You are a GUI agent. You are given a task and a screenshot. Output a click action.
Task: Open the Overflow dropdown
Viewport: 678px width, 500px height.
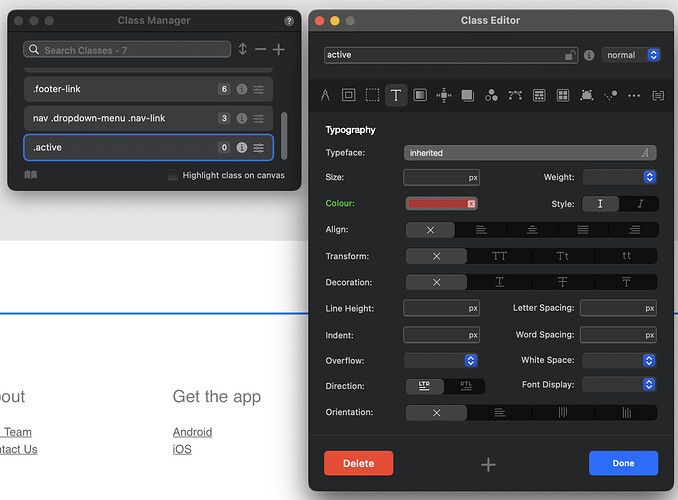point(441,360)
